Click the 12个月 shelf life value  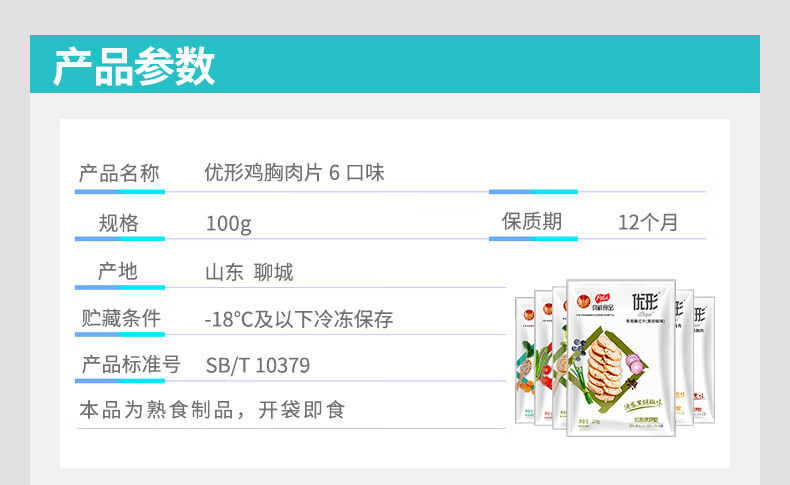[x=648, y=222]
